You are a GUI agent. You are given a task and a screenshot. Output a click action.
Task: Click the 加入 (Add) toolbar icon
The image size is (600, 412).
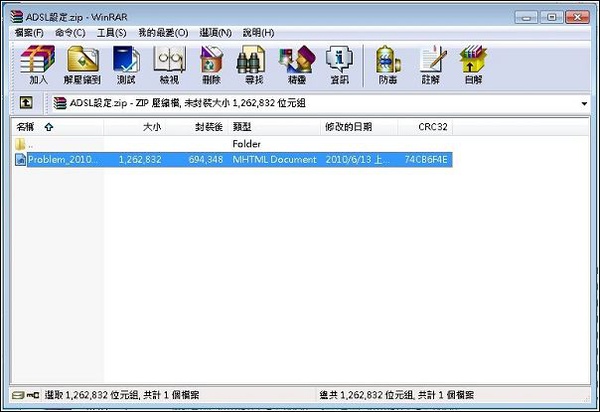(38, 64)
